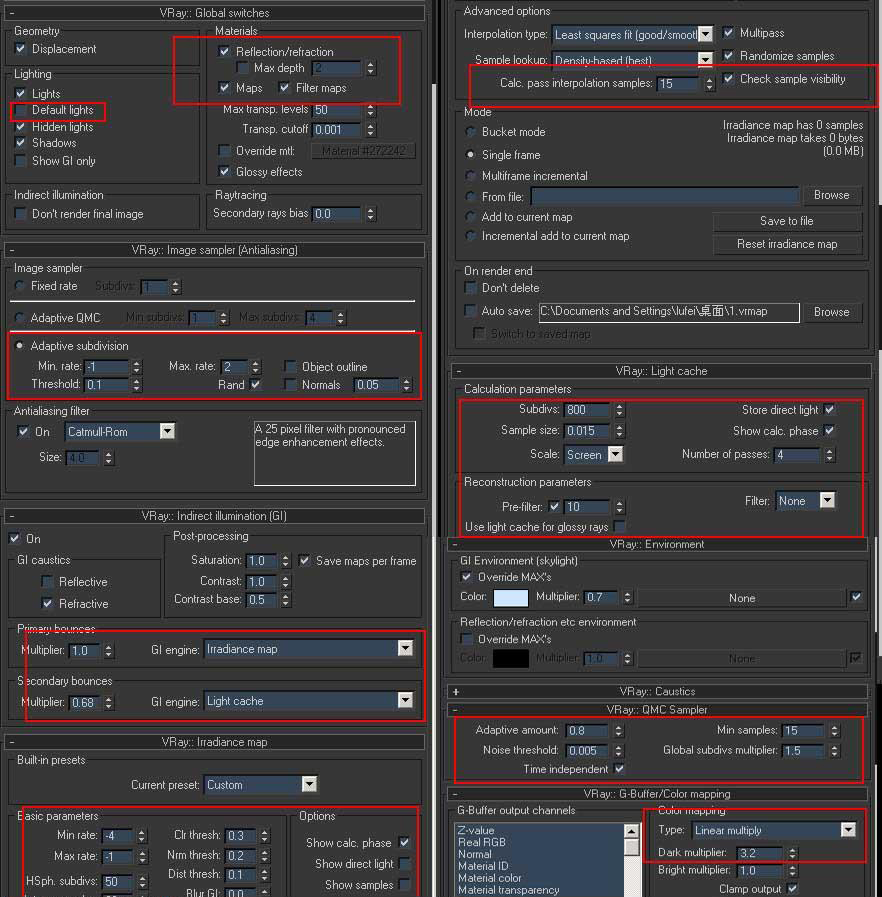Click Browse next to From file
This screenshot has width=882, height=897.
832,195
